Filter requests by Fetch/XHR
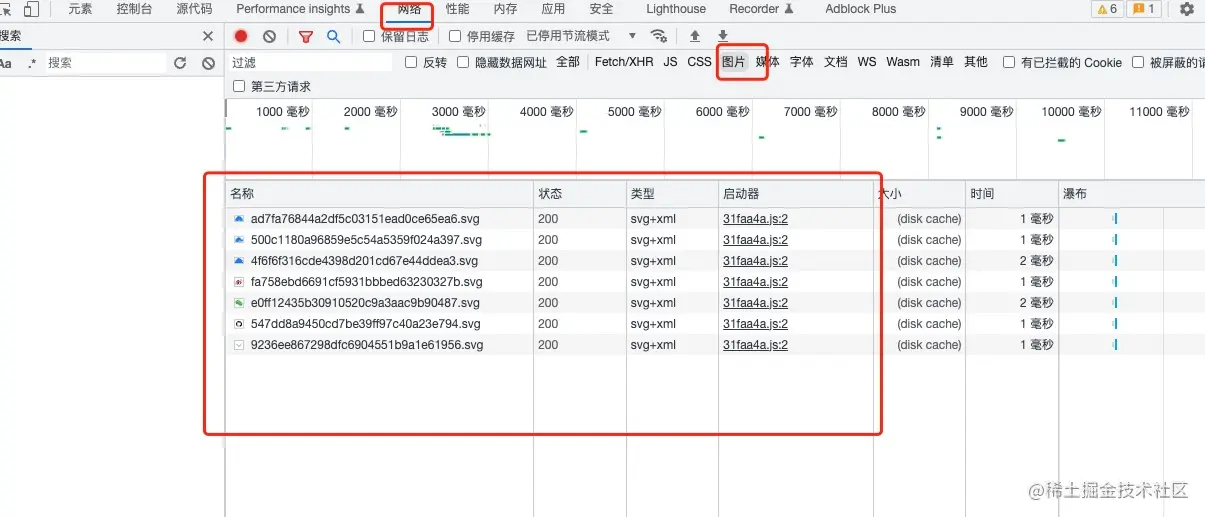 (624, 62)
